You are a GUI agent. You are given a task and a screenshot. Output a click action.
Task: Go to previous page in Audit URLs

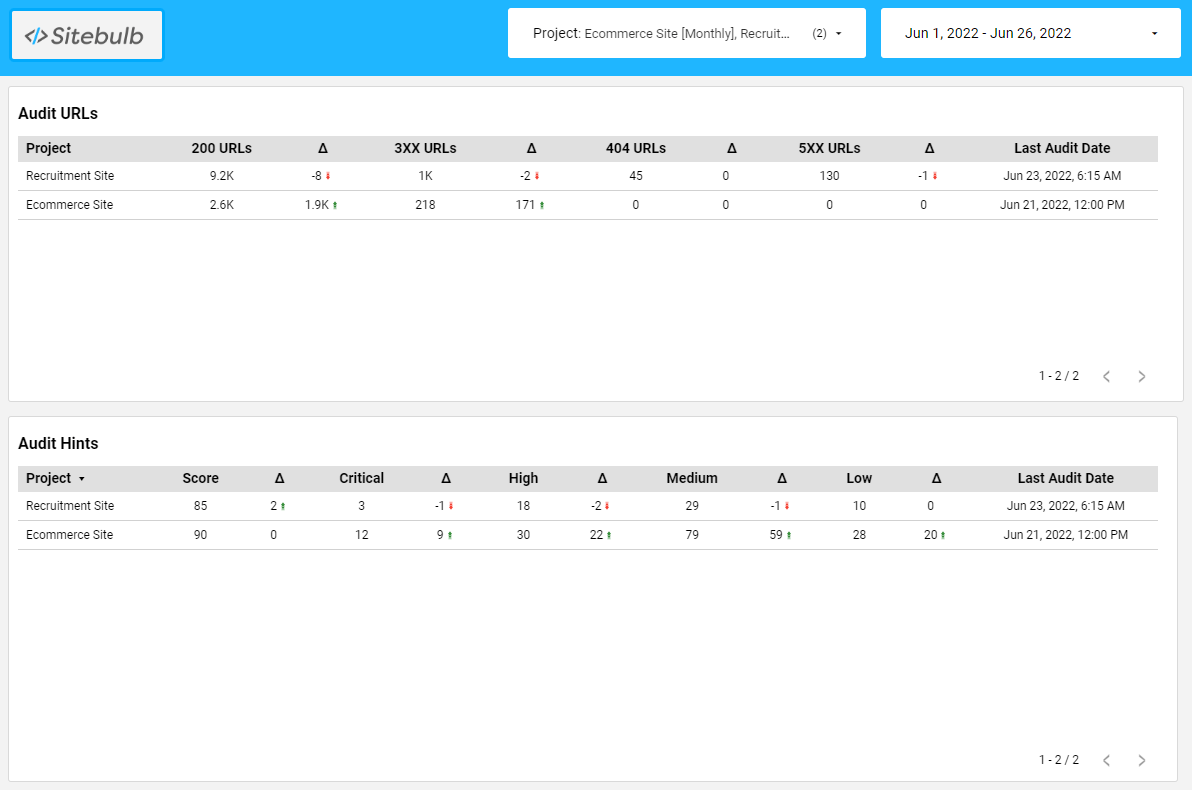(1107, 376)
